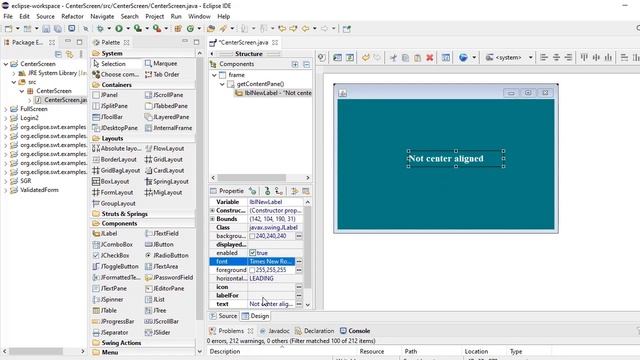640x360 pixels.
Task: Open the Declaration tab
Action: click(314, 331)
